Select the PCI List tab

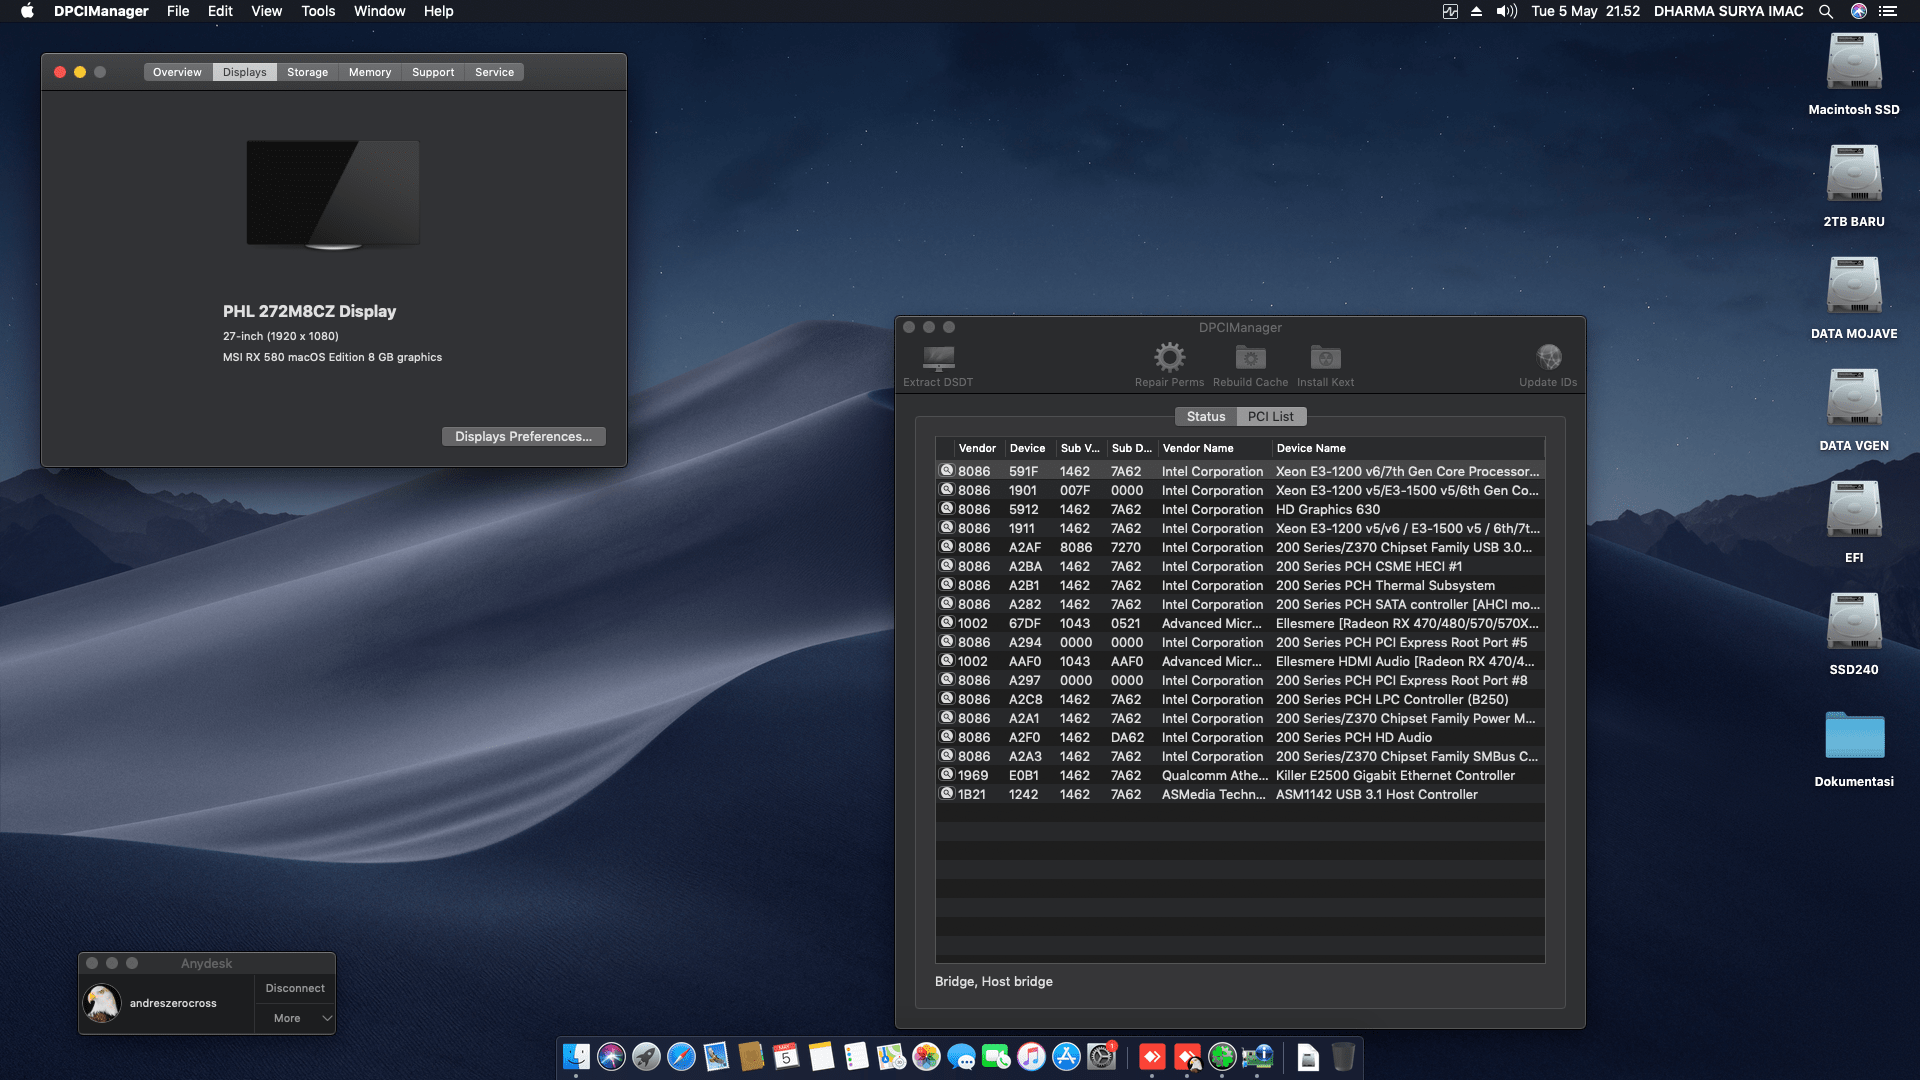(x=1270, y=416)
